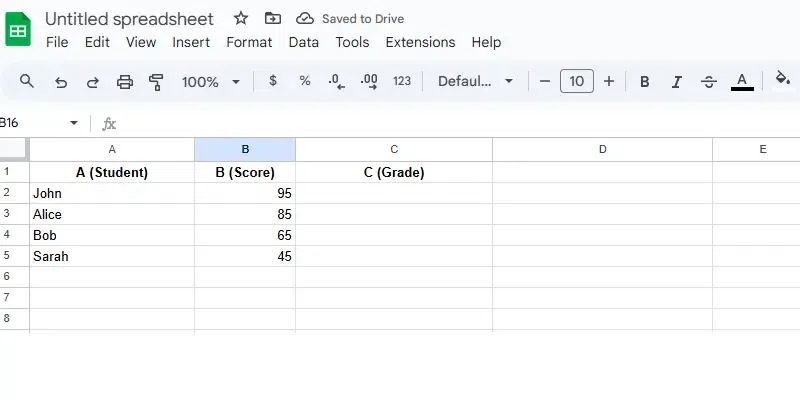This screenshot has width=800, height=400.
Task: Open the Insert menu
Action: point(191,42)
